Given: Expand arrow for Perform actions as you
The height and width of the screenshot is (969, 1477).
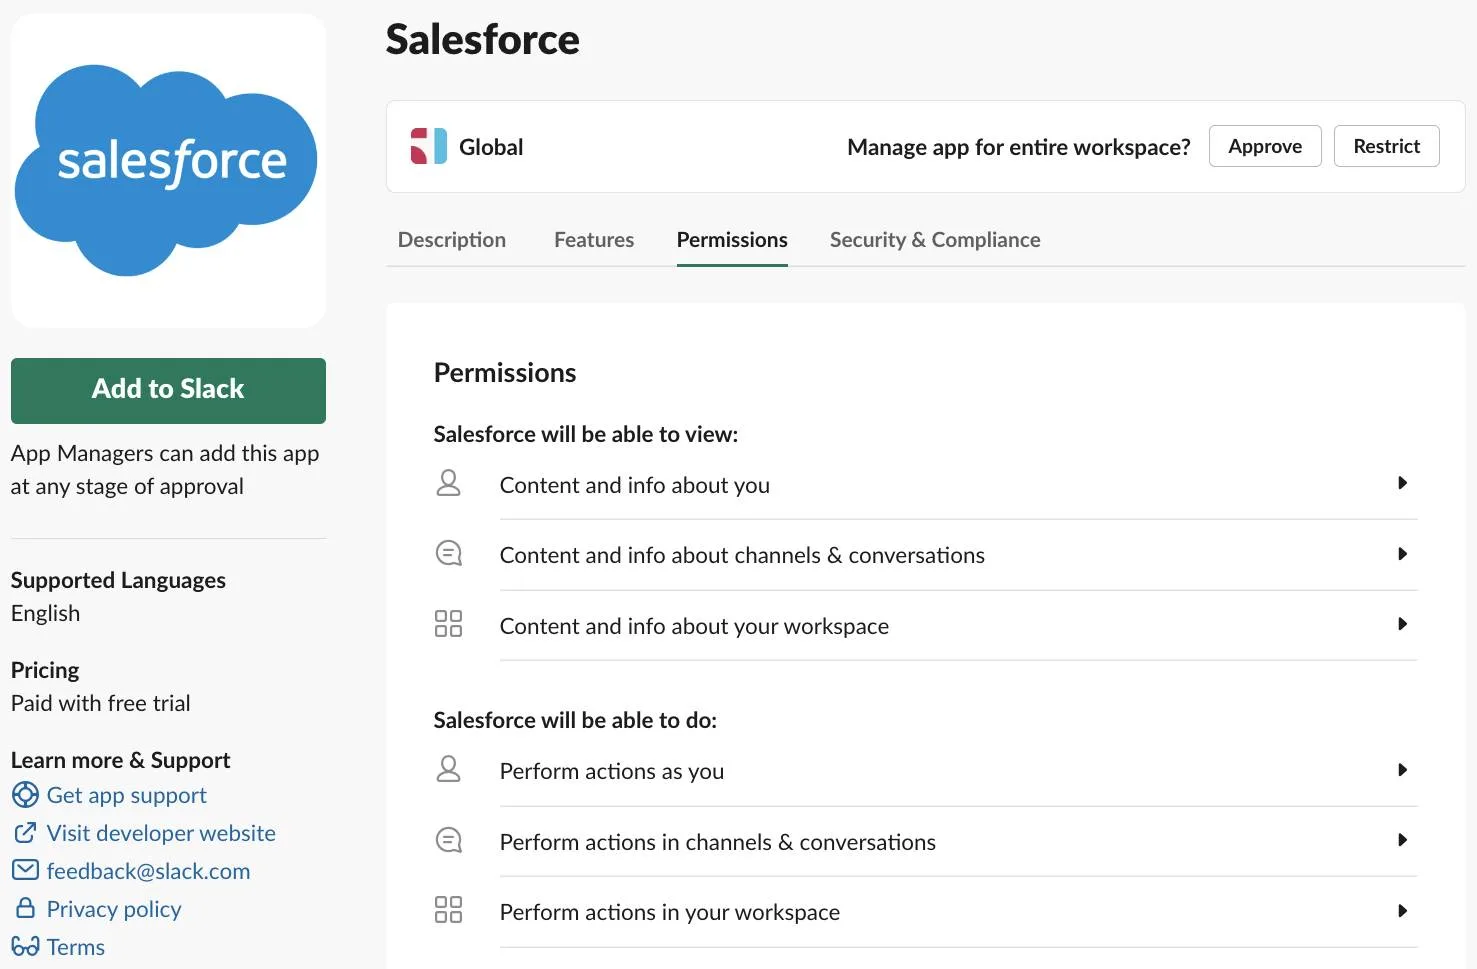Looking at the screenshot, I should click(x=1402, y=770).
